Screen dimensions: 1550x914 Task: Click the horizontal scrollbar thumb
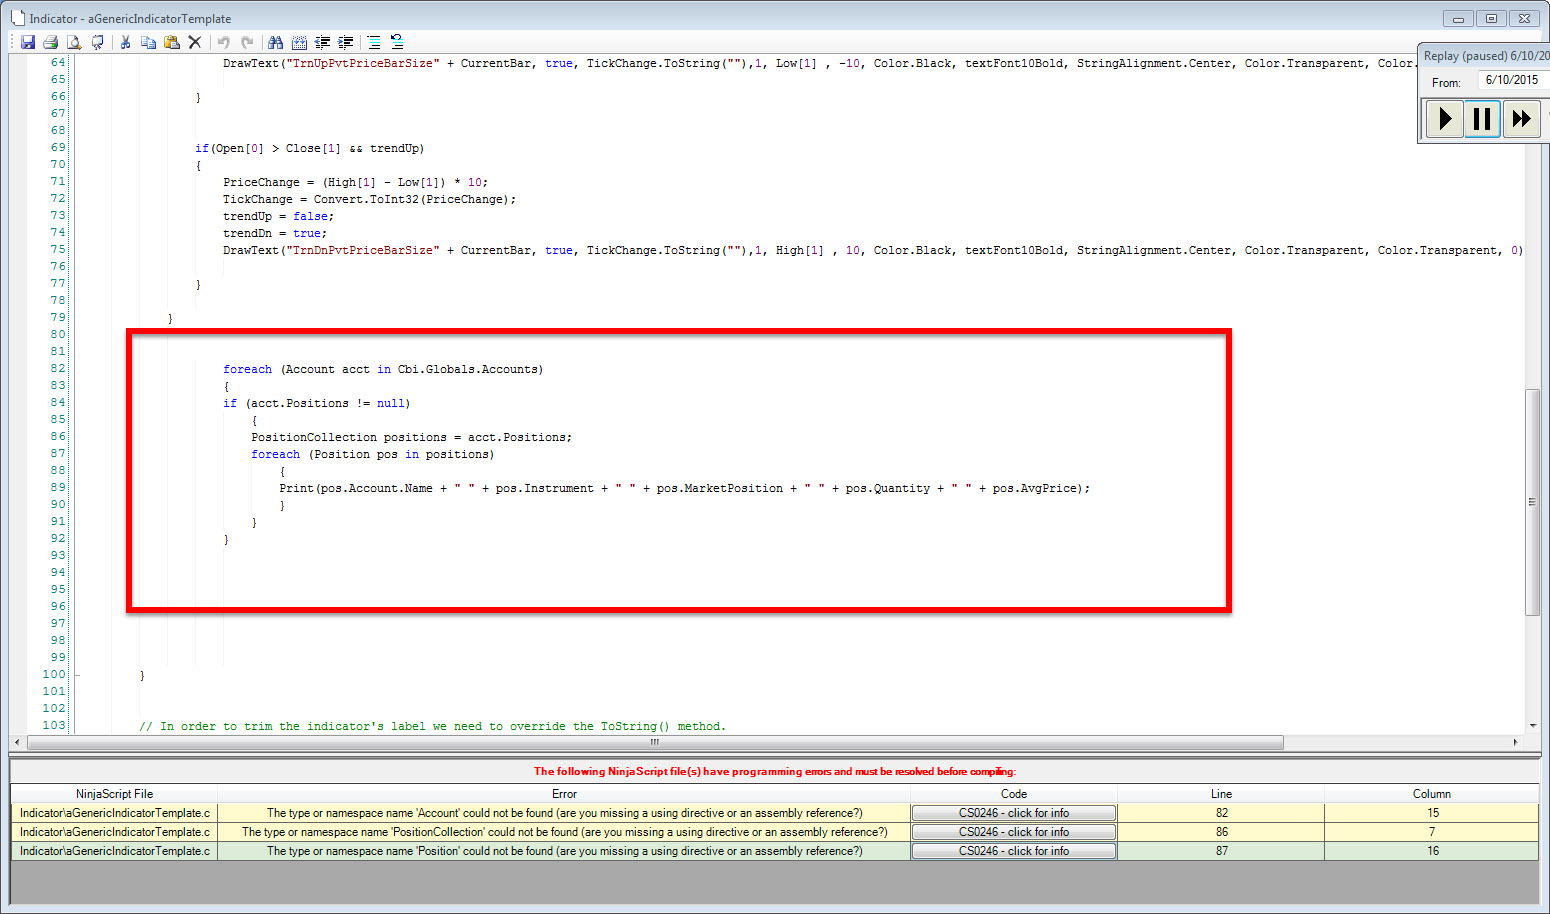(x=655, y=743)
